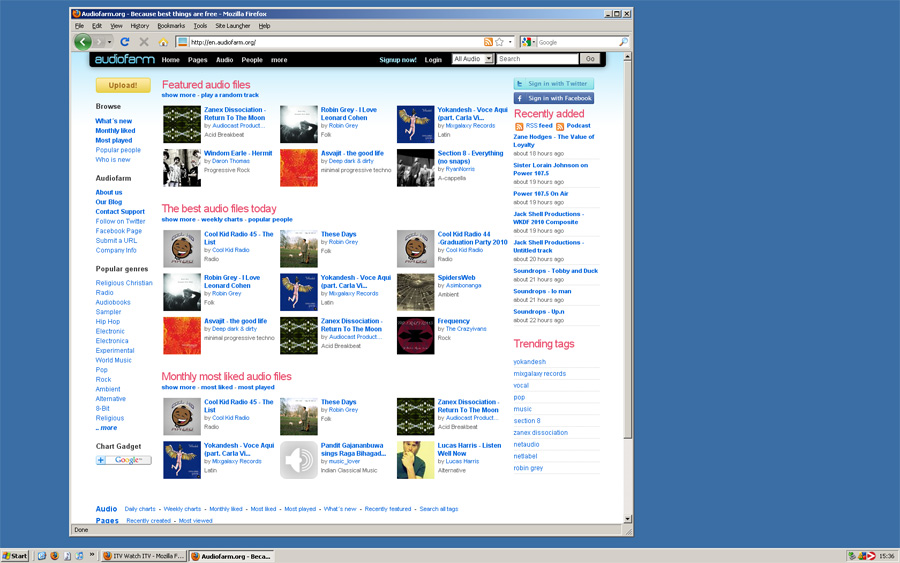
Task: Click the Firefox back arrow button
Action: click(x=83, y=41)
